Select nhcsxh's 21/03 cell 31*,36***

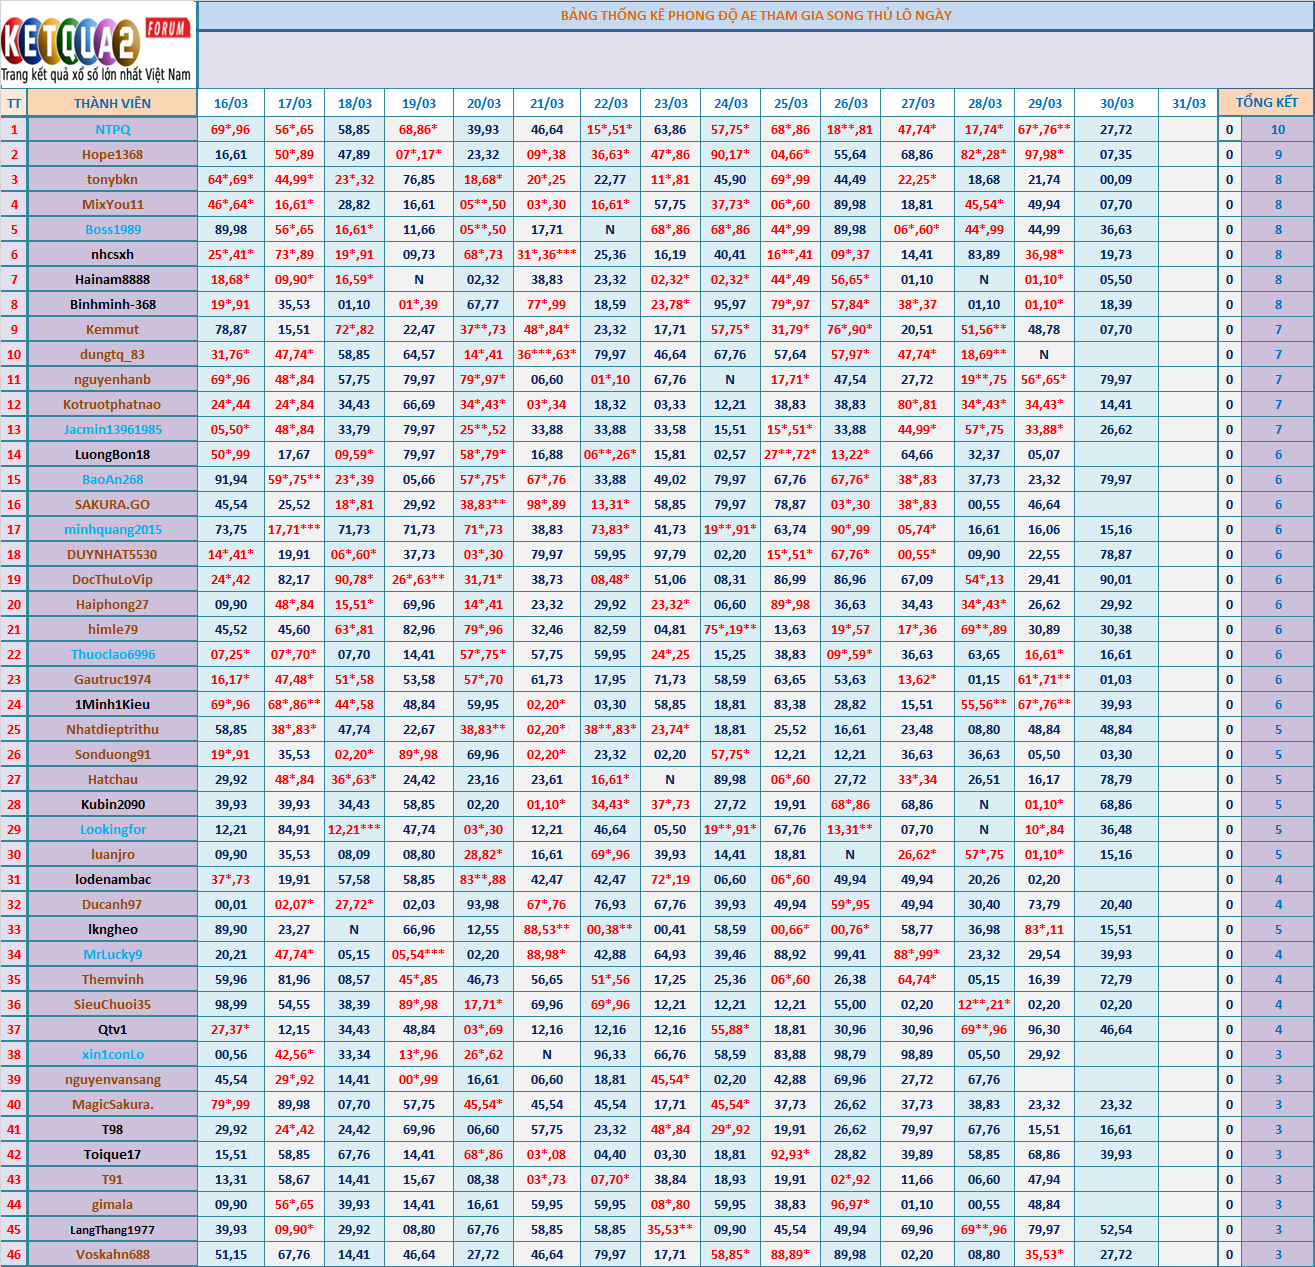click(547, 254)
